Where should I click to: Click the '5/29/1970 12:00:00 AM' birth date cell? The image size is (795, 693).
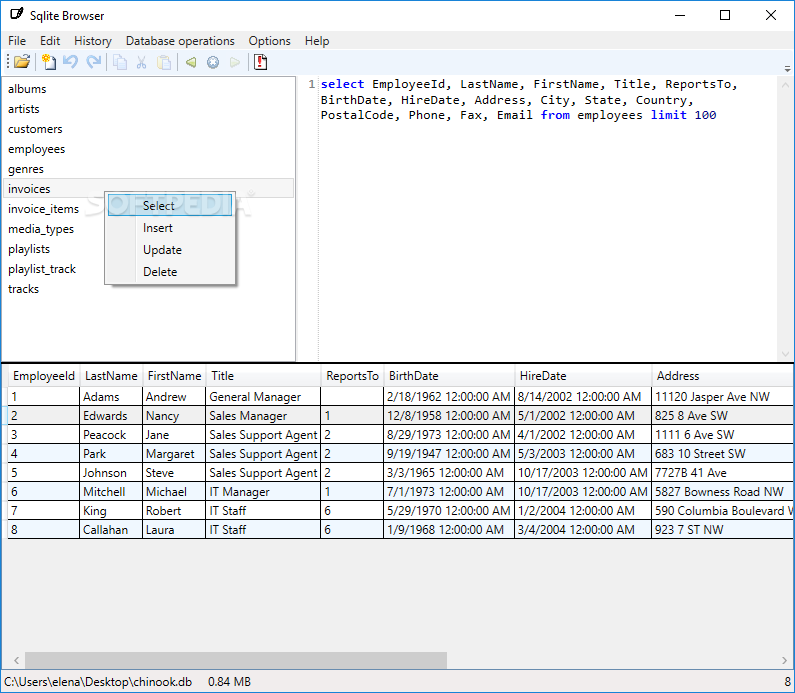(449, 510)
